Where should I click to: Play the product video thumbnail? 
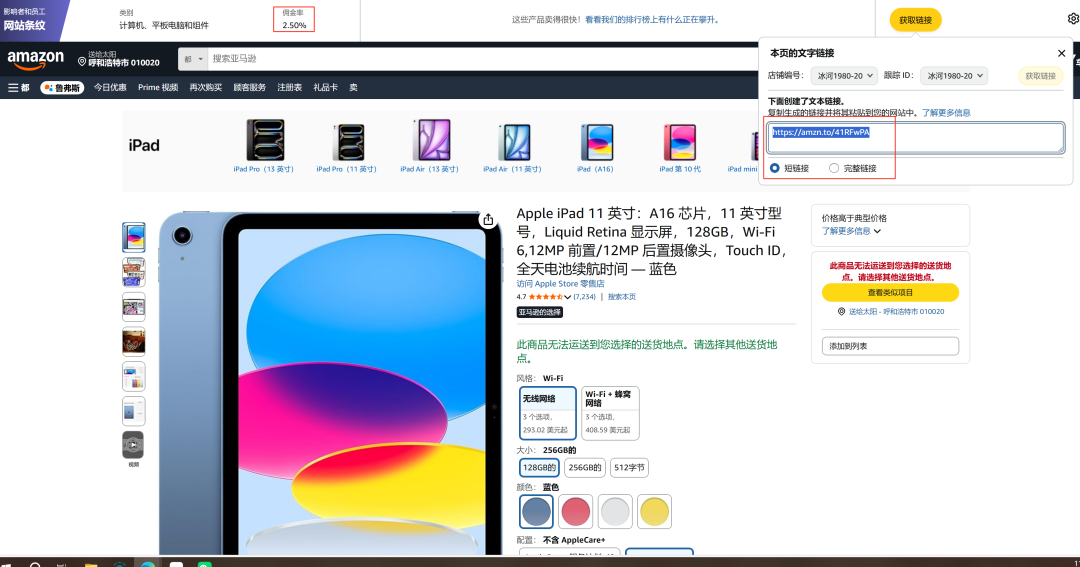coord(134,445)
